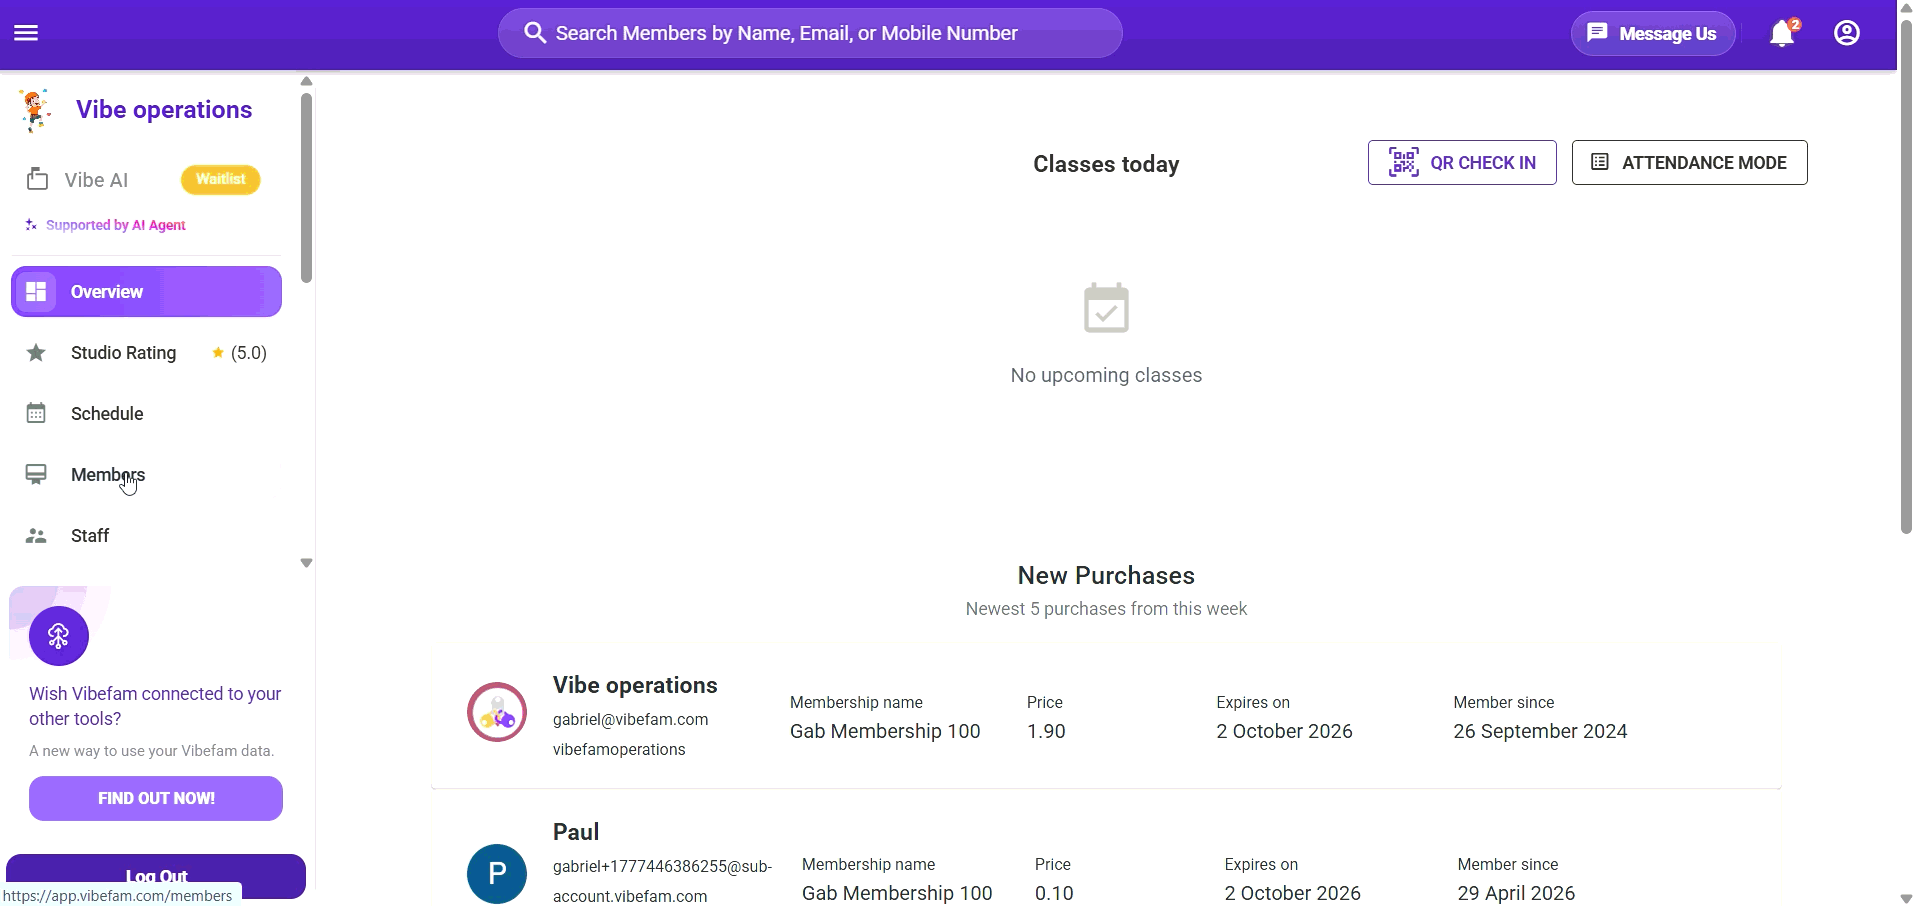Click the Supported by AI Agent sparkle icon
This screenshot has height=906, width=1914.
pyautogui.click(x=31, y=225)
